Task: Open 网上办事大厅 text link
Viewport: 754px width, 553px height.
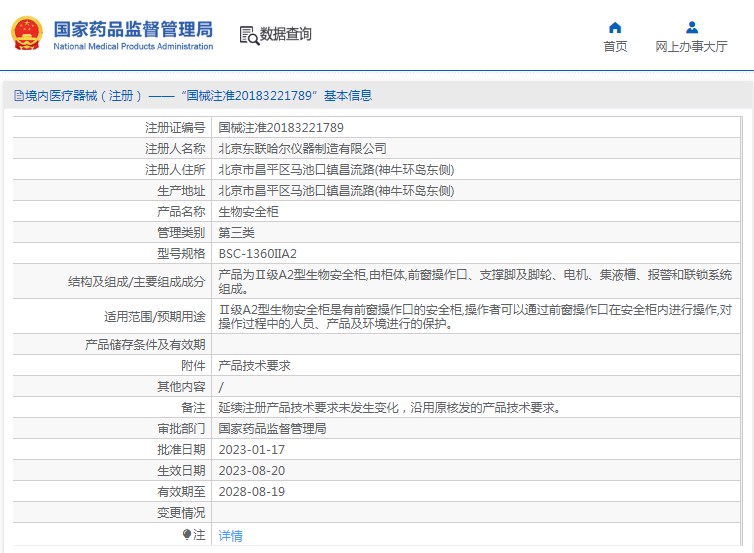Action: click(691, 47)
